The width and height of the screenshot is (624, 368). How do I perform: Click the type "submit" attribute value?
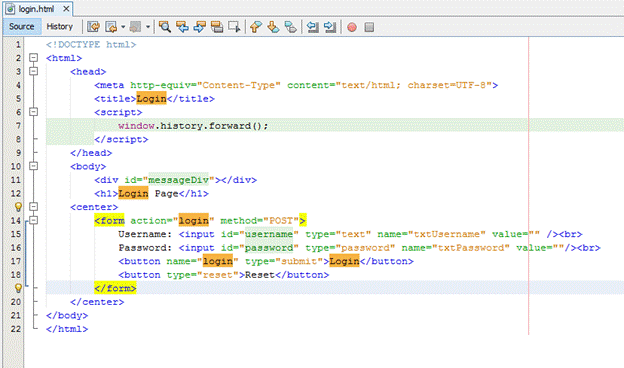pos(299,261)
